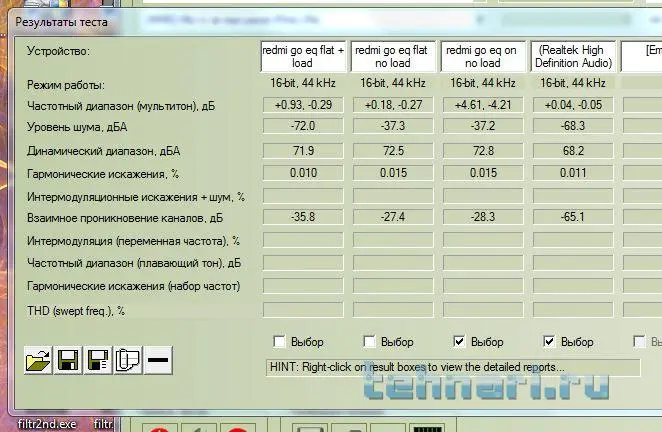Click the 'Realtek High Definition Audio' device name box
This screenshot has width=662, height=432.
coord(572,55)
